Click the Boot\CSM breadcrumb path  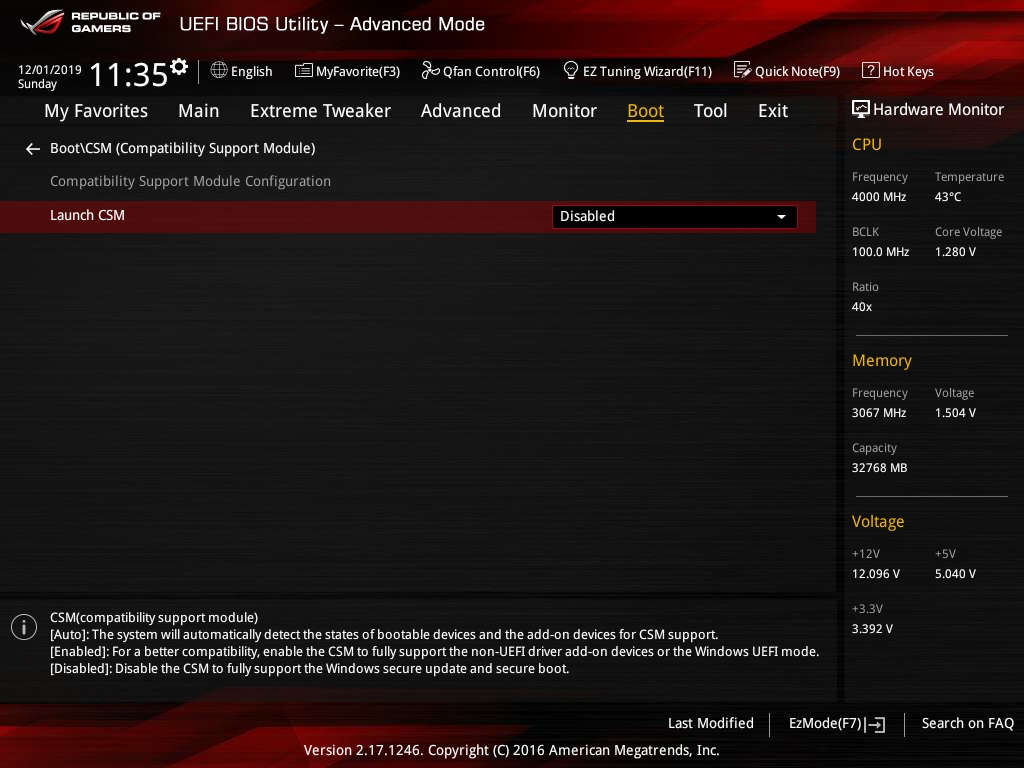[x=183, y=148]
